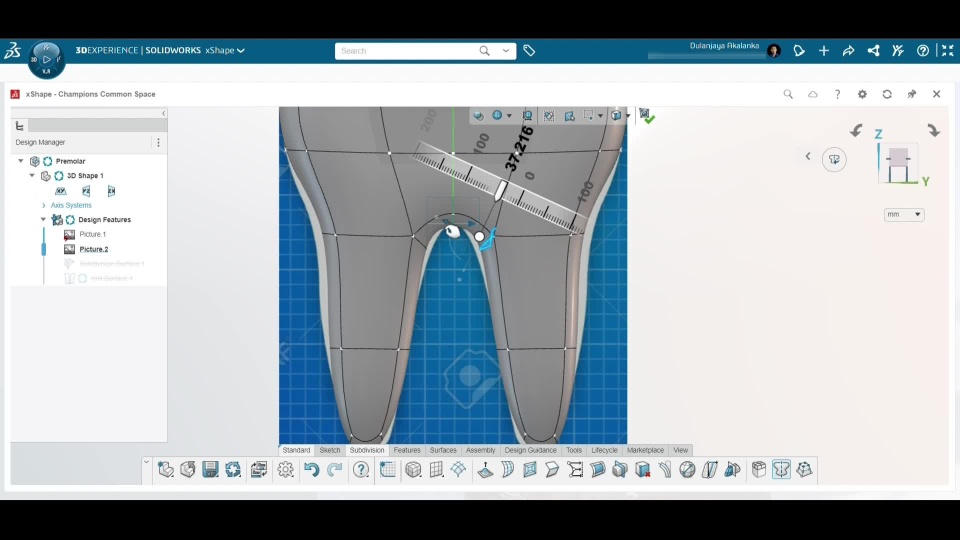Refresh the xShape widget
The width and height of the screenshot is (960, 540).
(887, 94)
